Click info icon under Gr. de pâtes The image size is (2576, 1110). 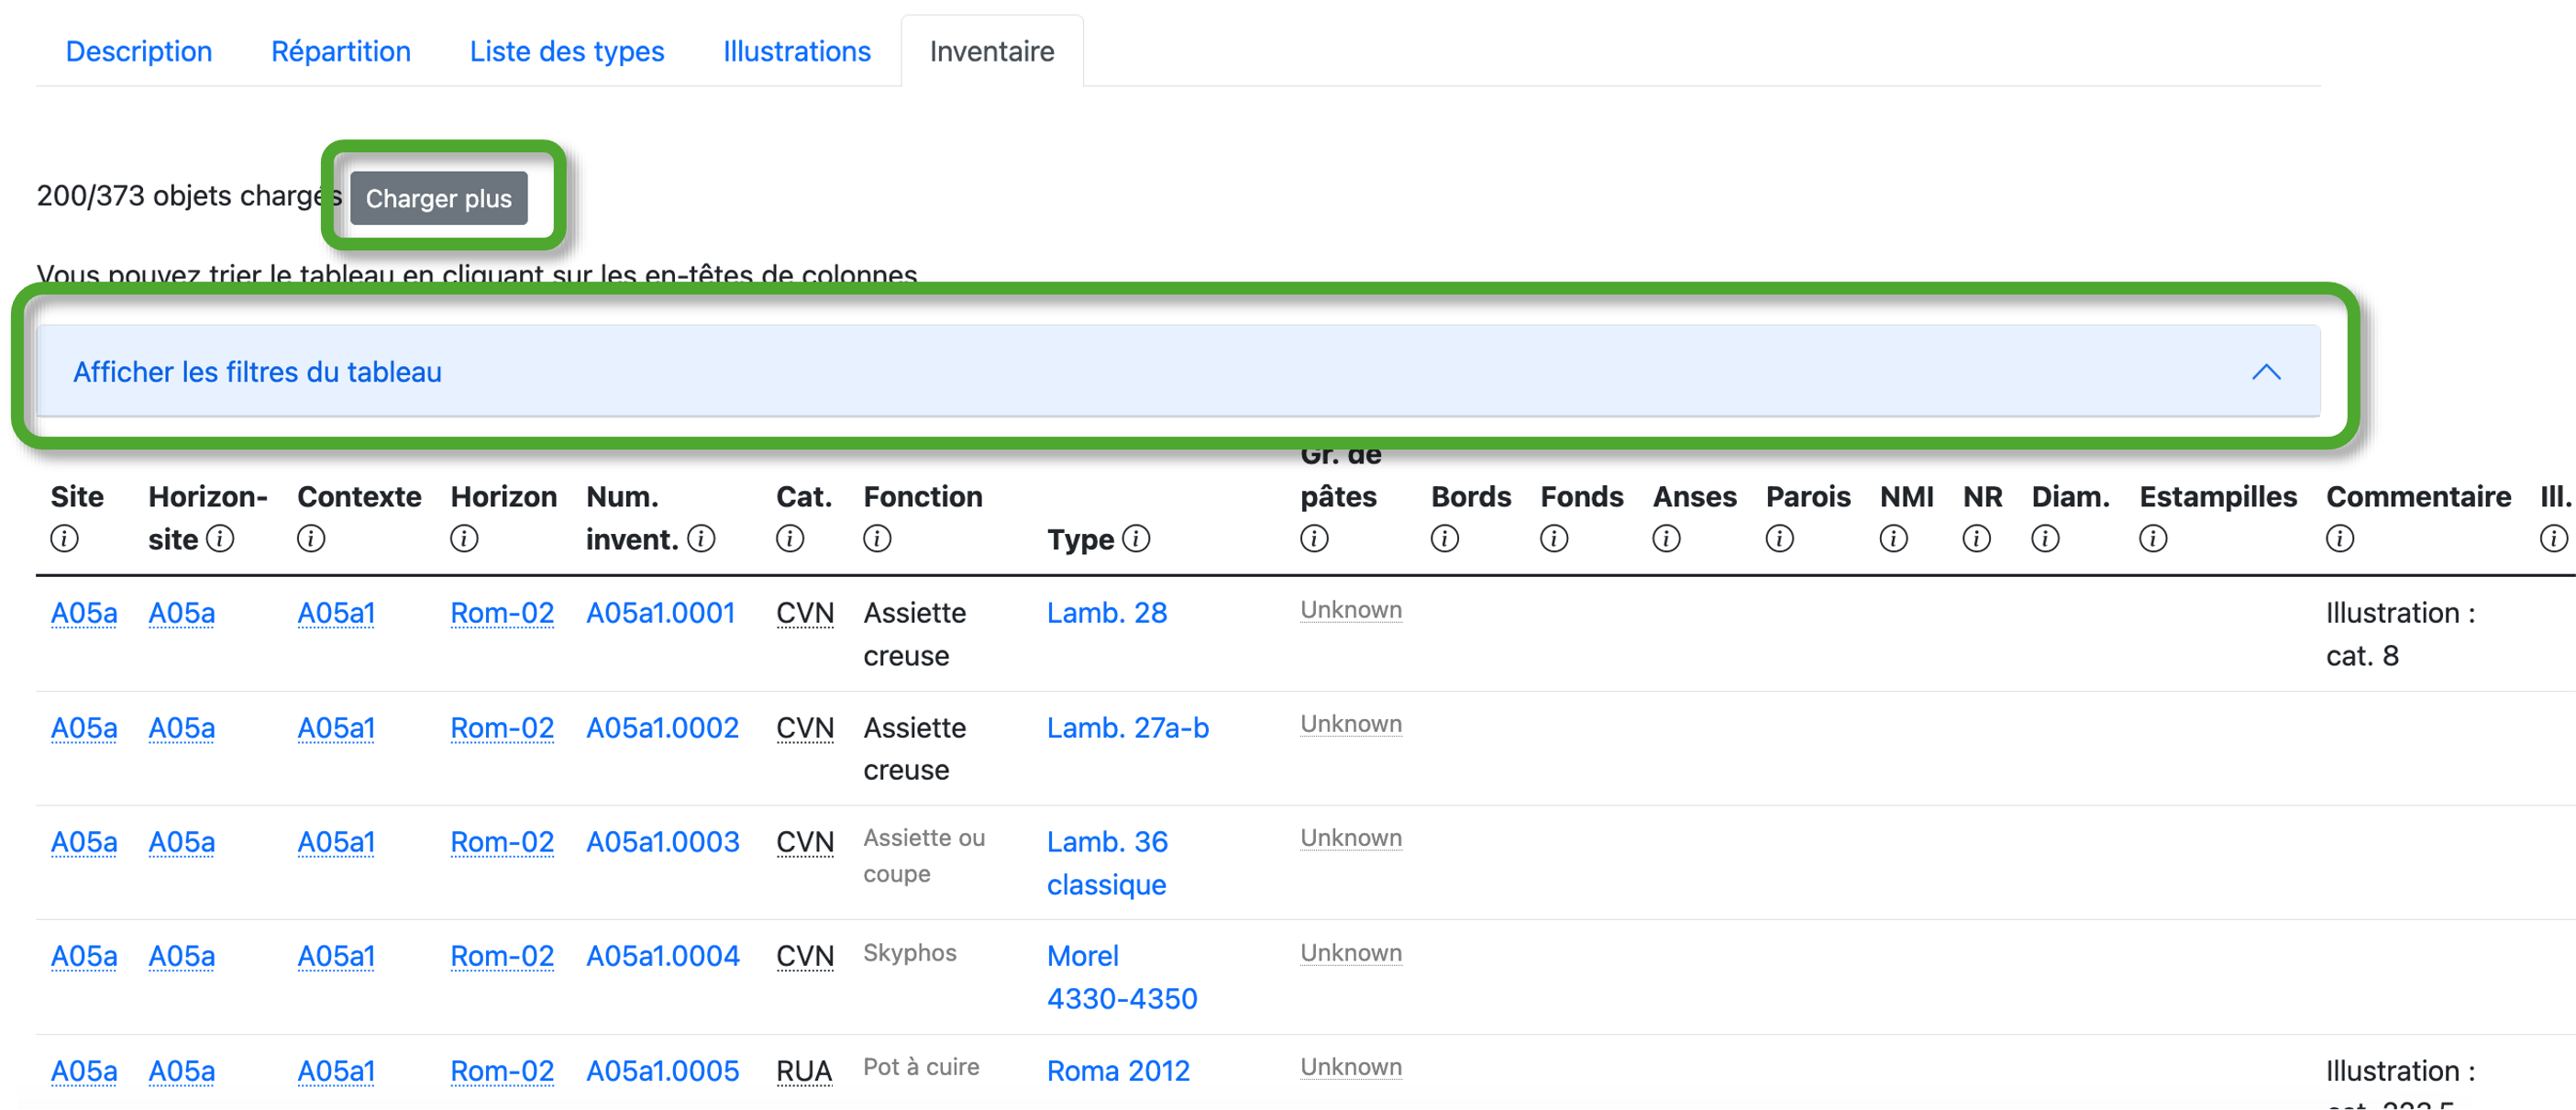point(1314,539)
